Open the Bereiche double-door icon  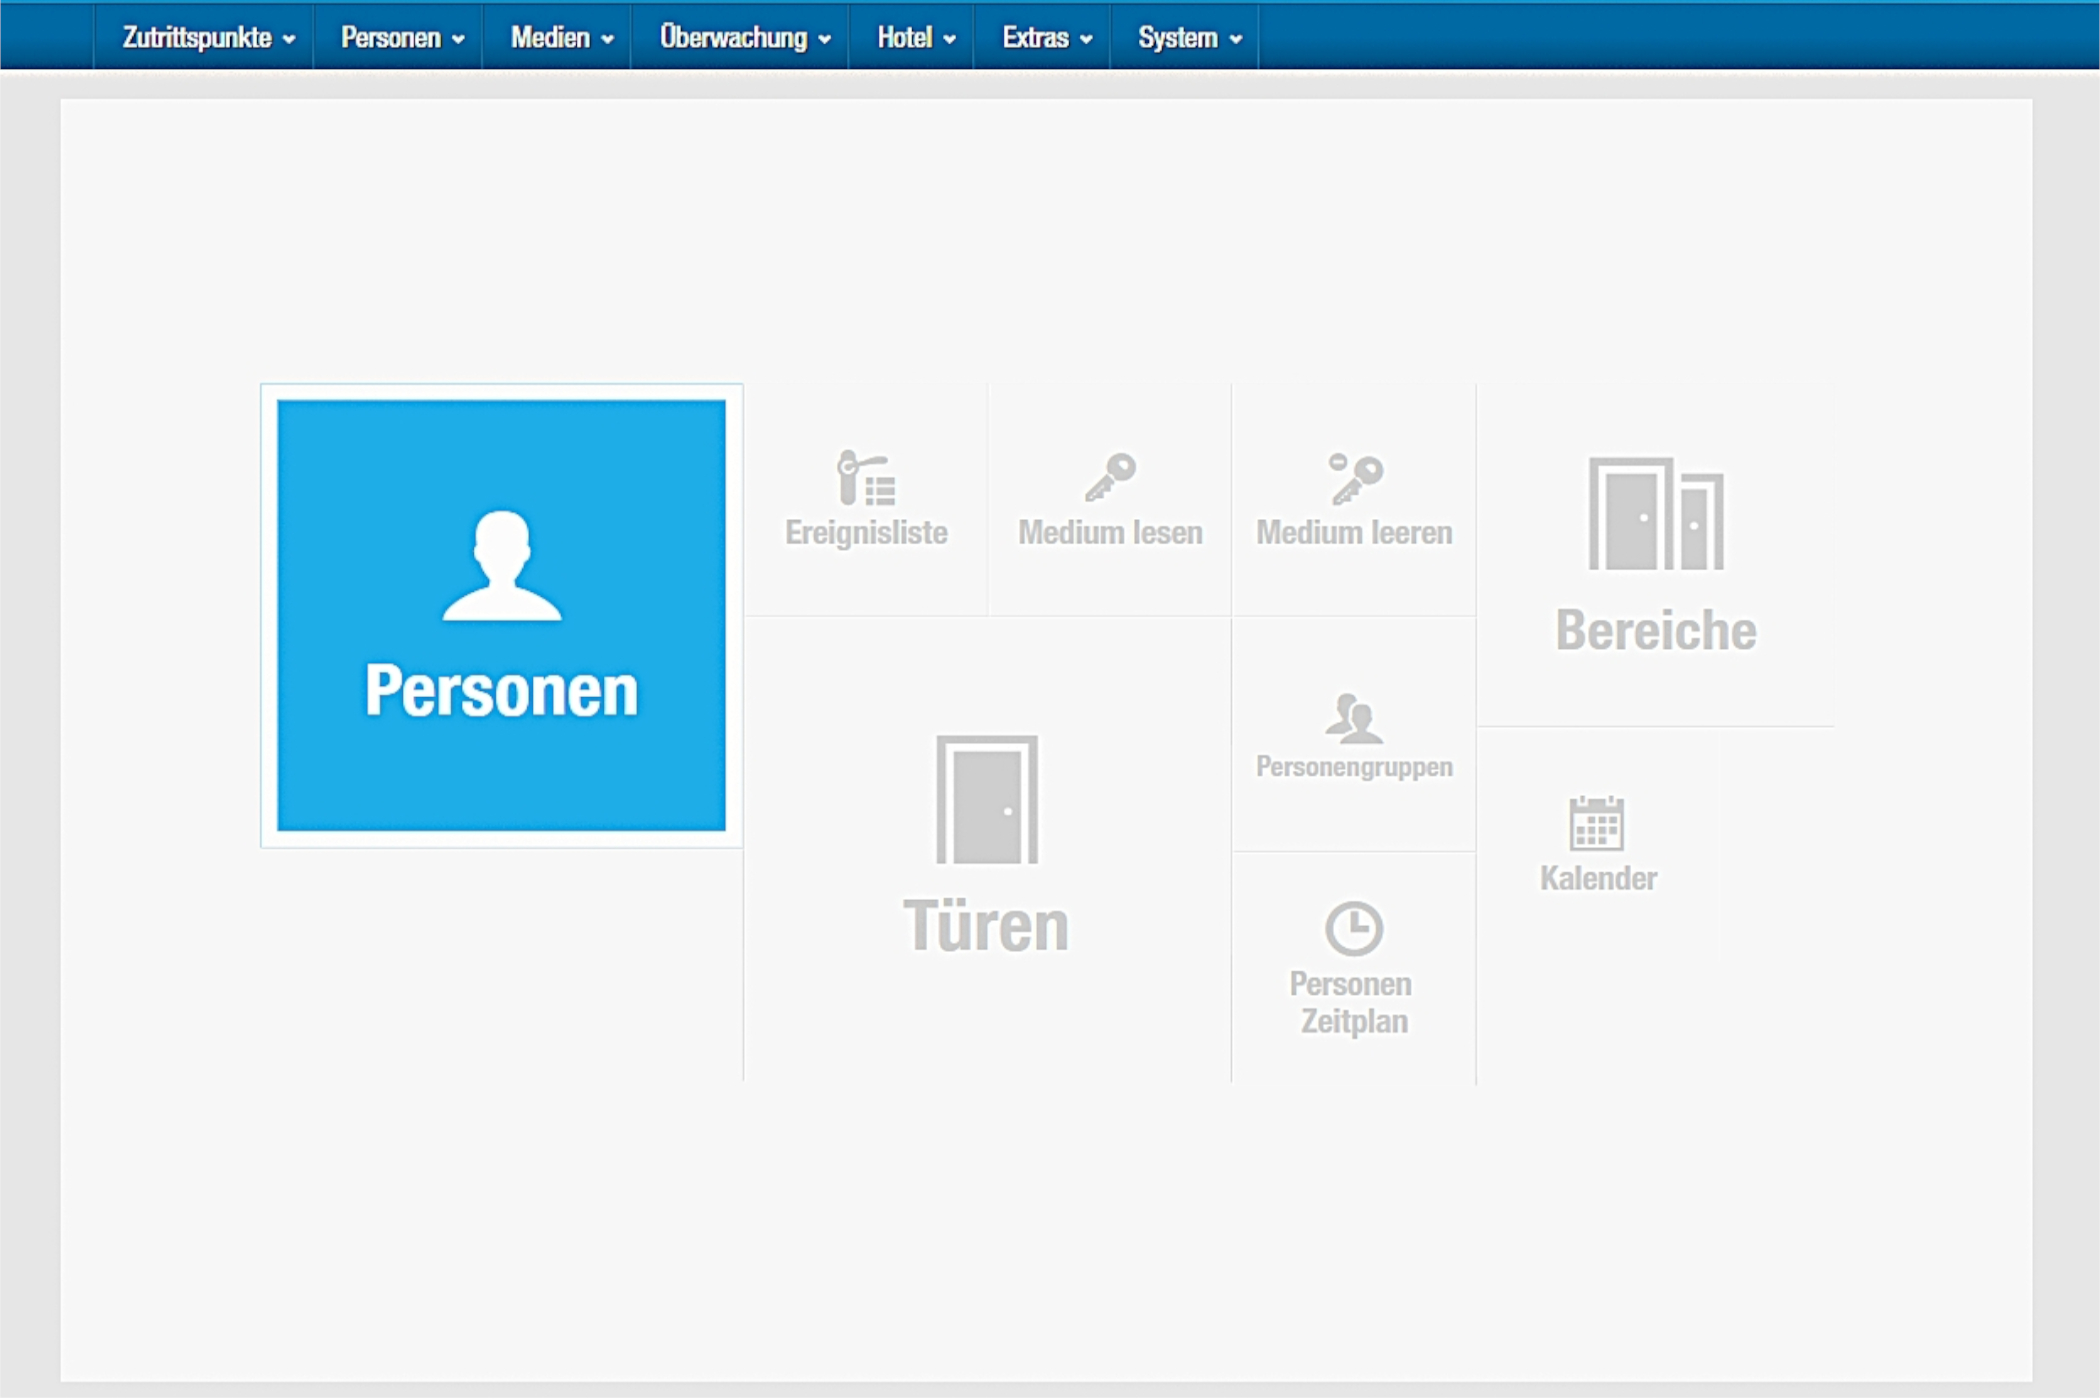tap(1656, 514)
